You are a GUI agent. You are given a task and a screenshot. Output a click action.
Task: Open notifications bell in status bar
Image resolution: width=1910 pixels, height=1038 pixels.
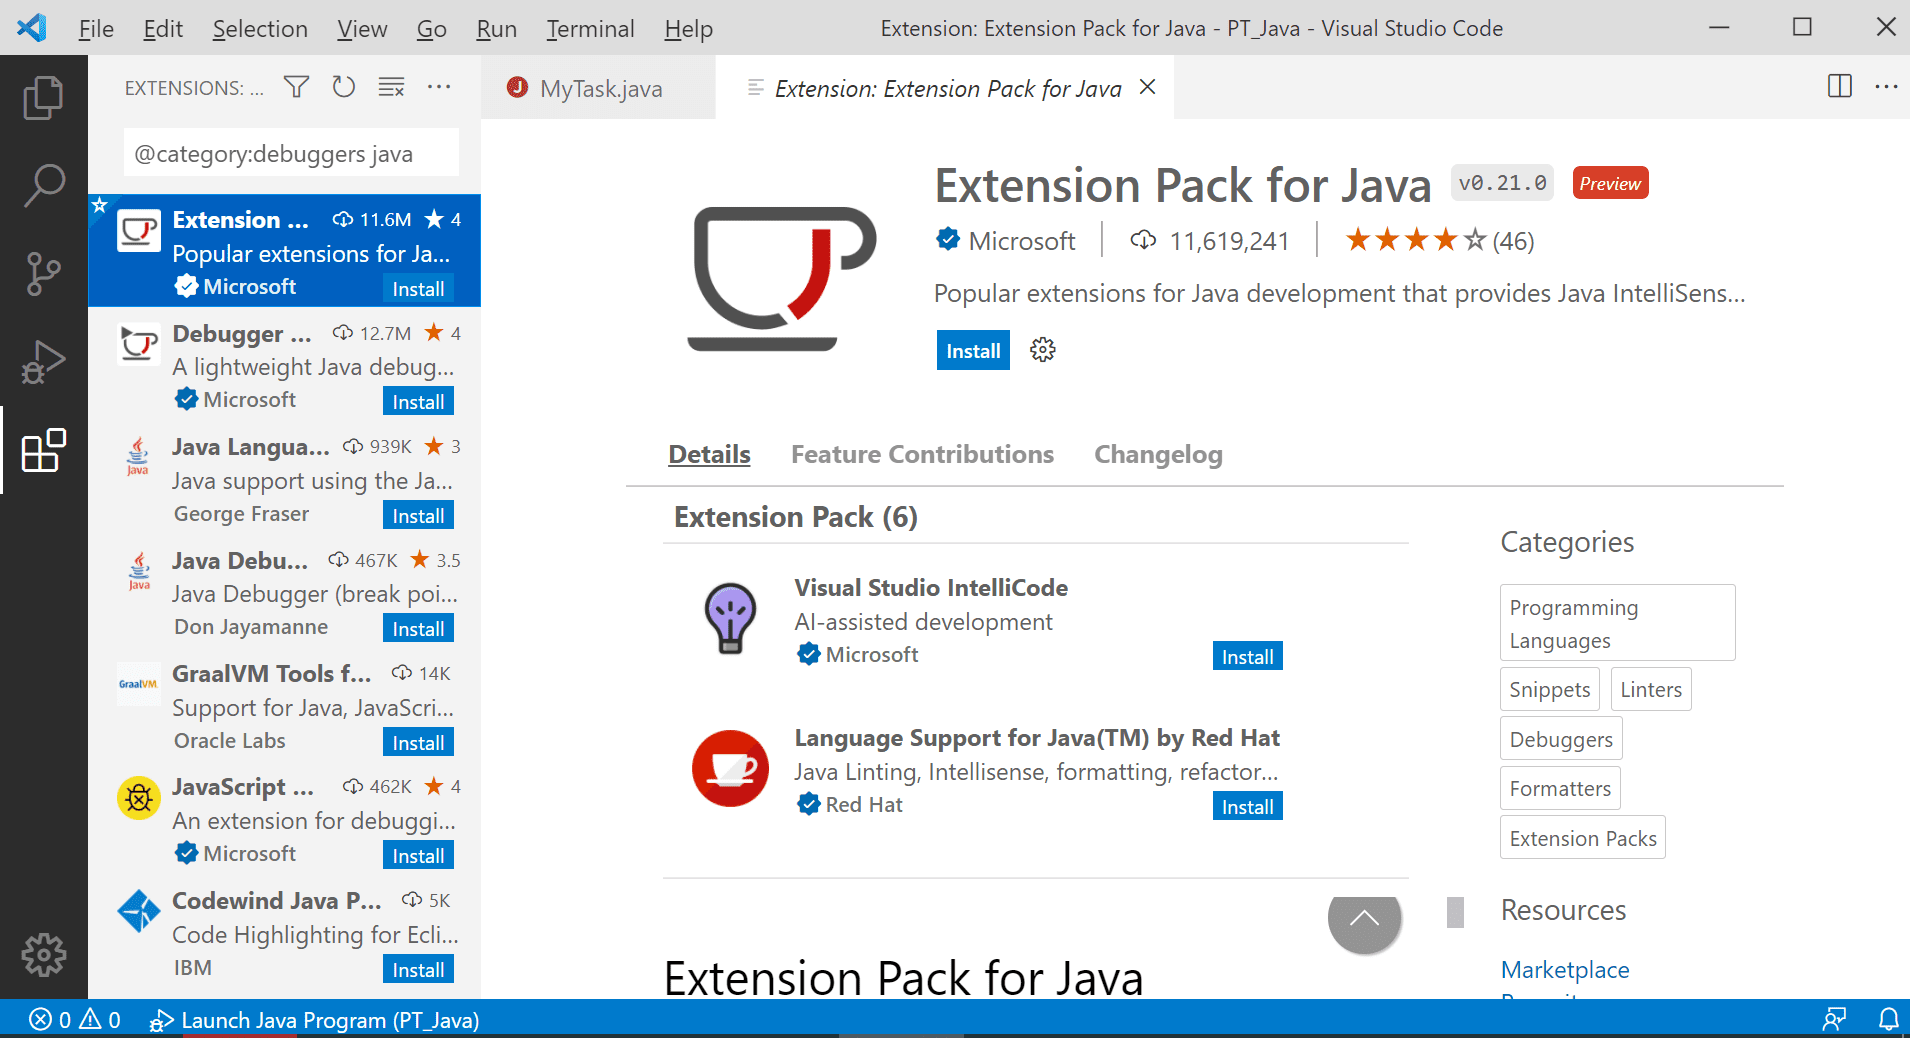1888,1019
